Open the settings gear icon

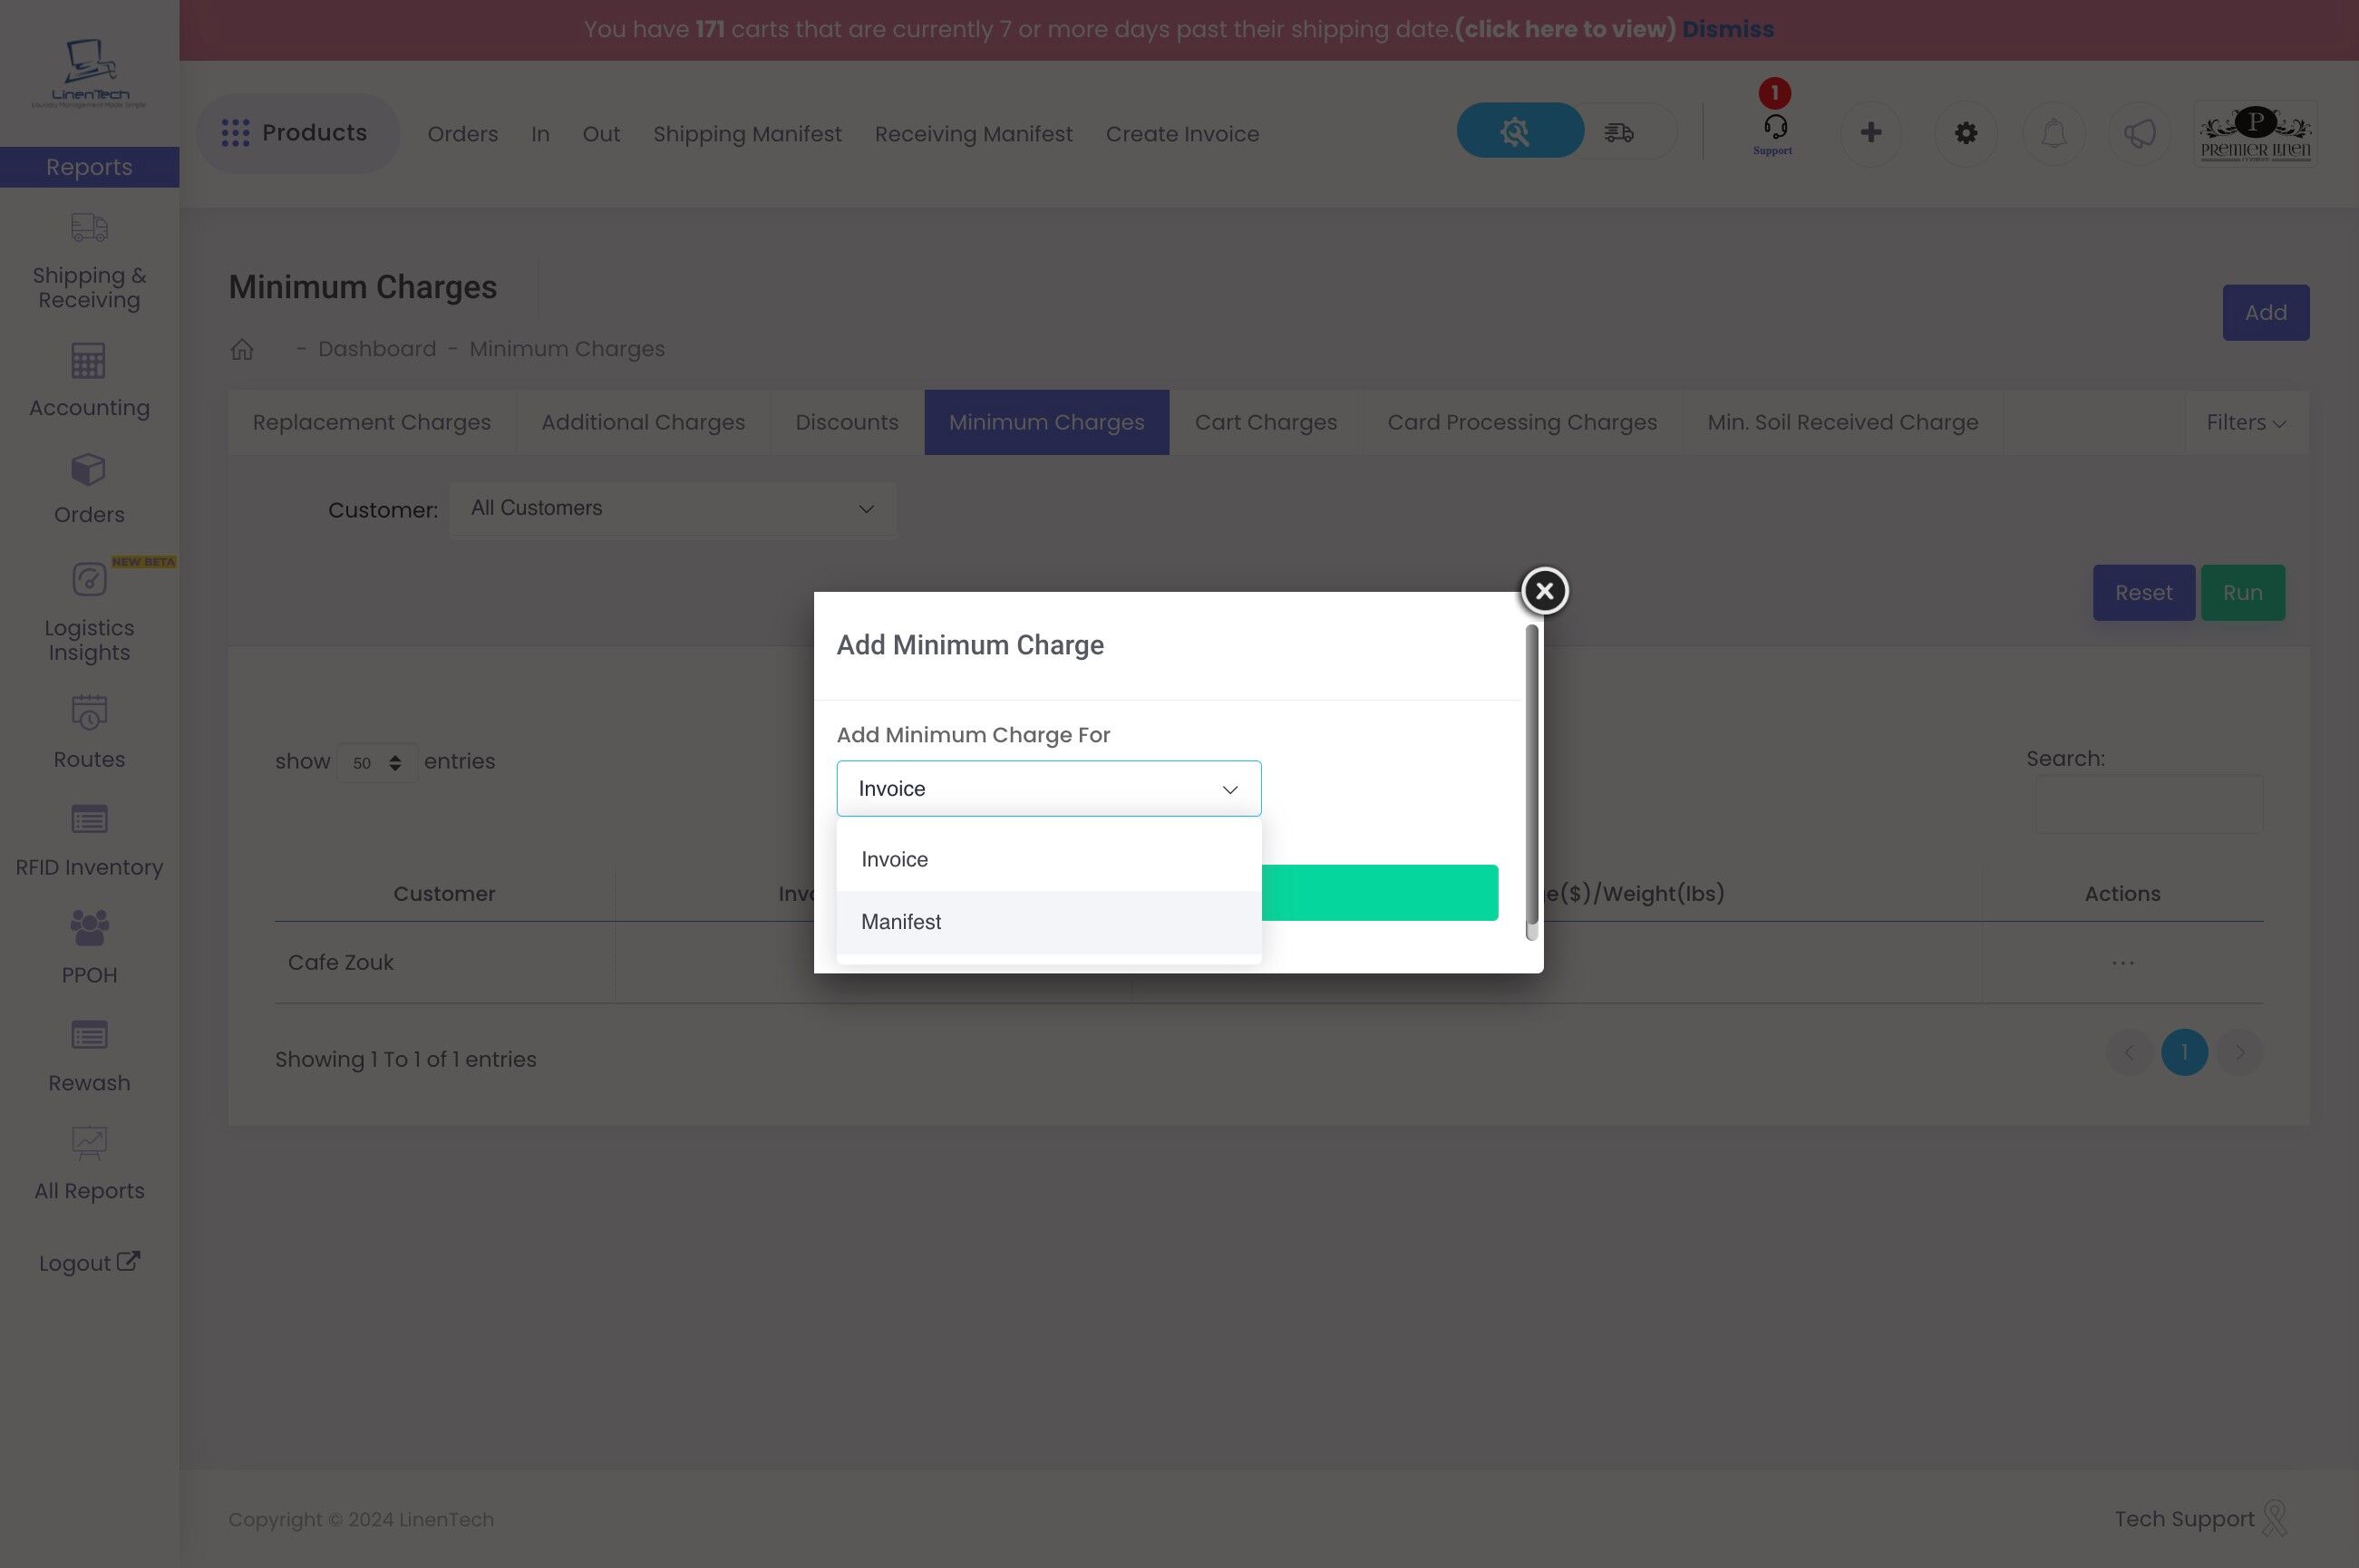(x=1965, y=133)
